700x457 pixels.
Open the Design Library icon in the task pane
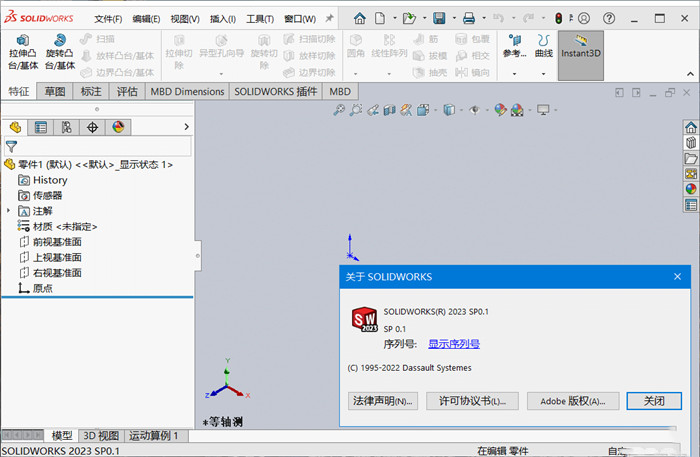[x=691, y=143]
